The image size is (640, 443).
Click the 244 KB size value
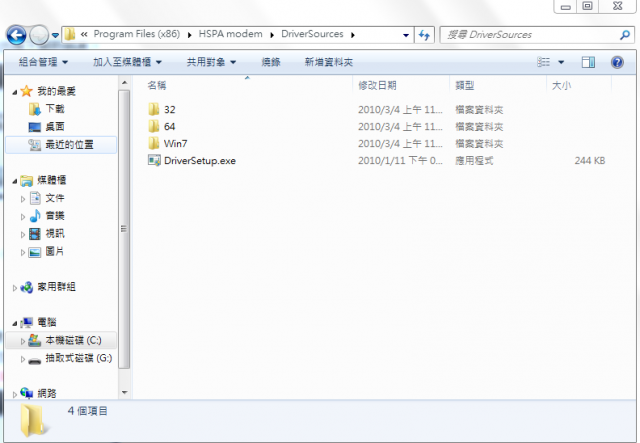tap(590, 161)
